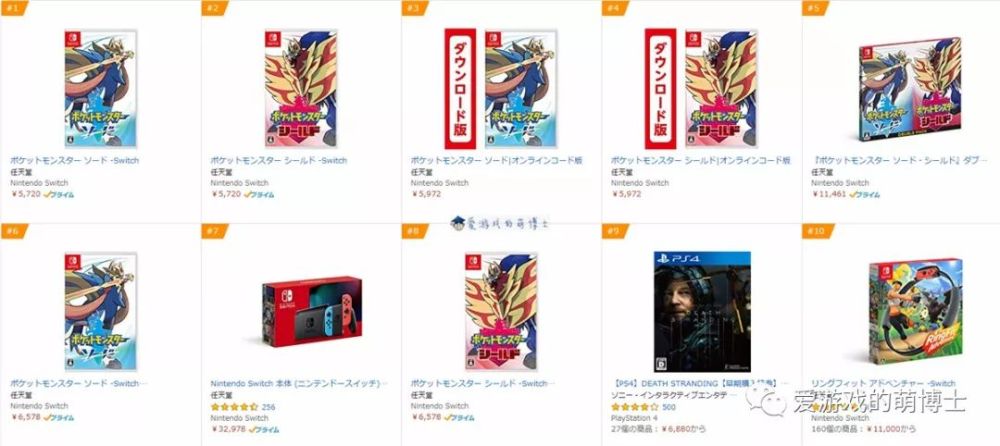Select the #4 Shield download version image
Viewport: 1000px width, 446px height.
coord(701,89)
